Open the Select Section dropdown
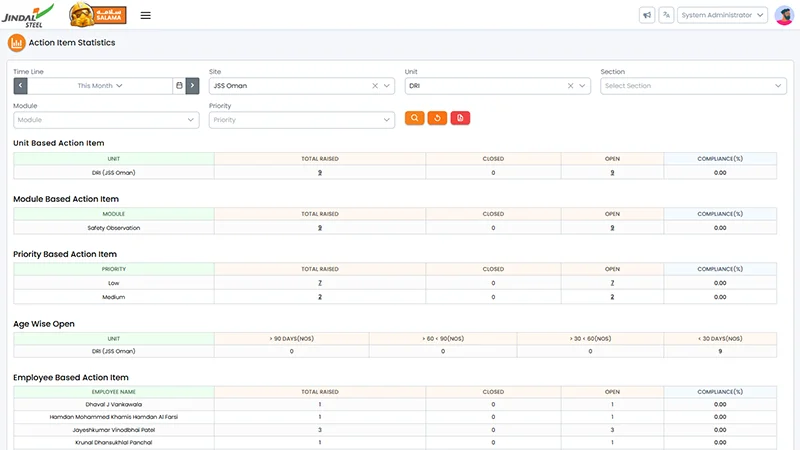The image size is (800, 450). [693, 86]
